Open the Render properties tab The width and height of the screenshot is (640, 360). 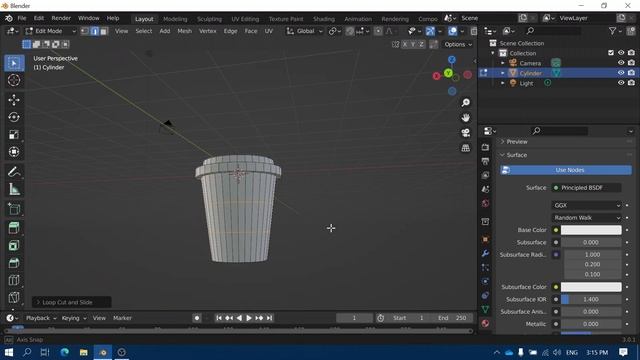[485, 147]
